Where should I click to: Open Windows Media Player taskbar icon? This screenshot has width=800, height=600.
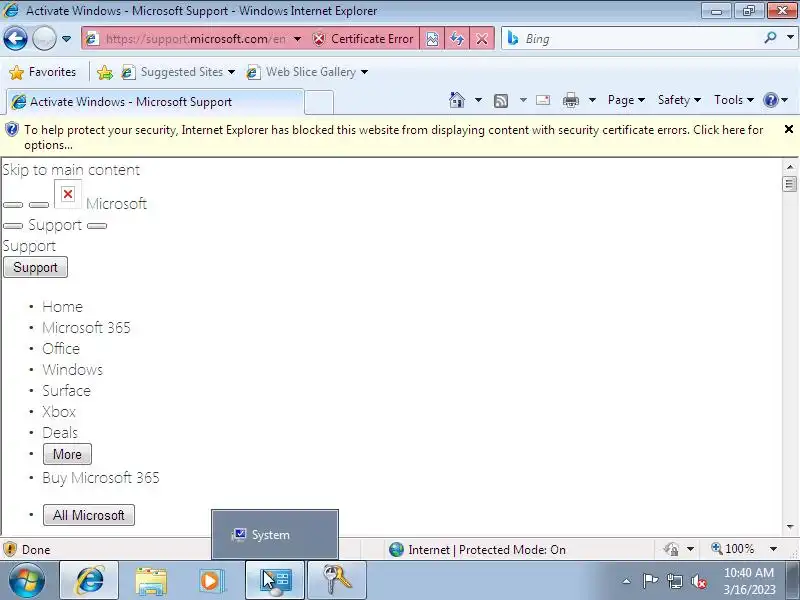[212, 580]
